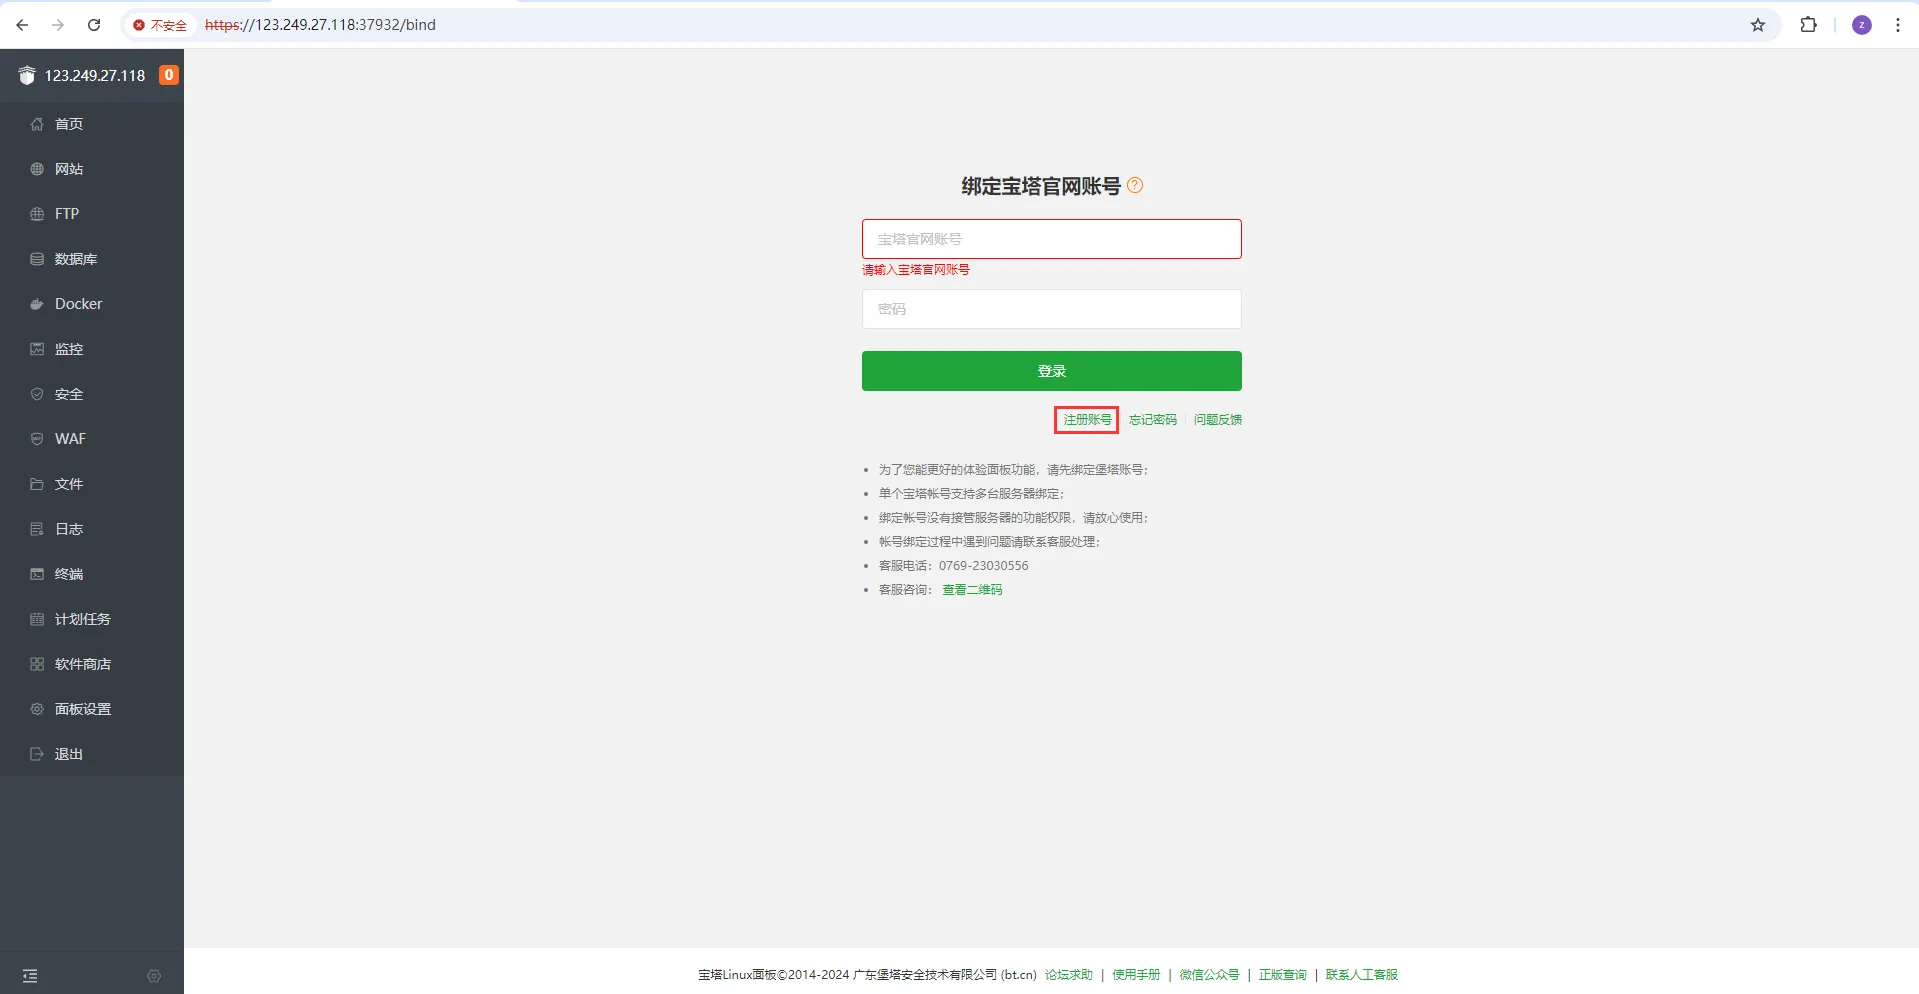The height and width of the screenshot is (994, 1919).
Task: Click the logout icon beside 退出
Action: click(37, 754)
